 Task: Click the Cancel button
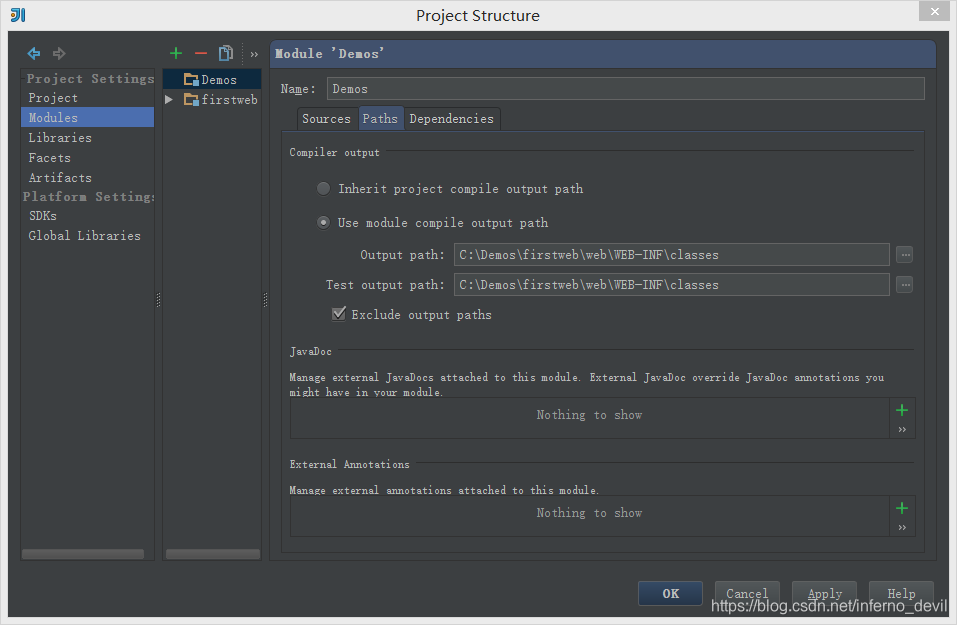(x=747, y=593)
